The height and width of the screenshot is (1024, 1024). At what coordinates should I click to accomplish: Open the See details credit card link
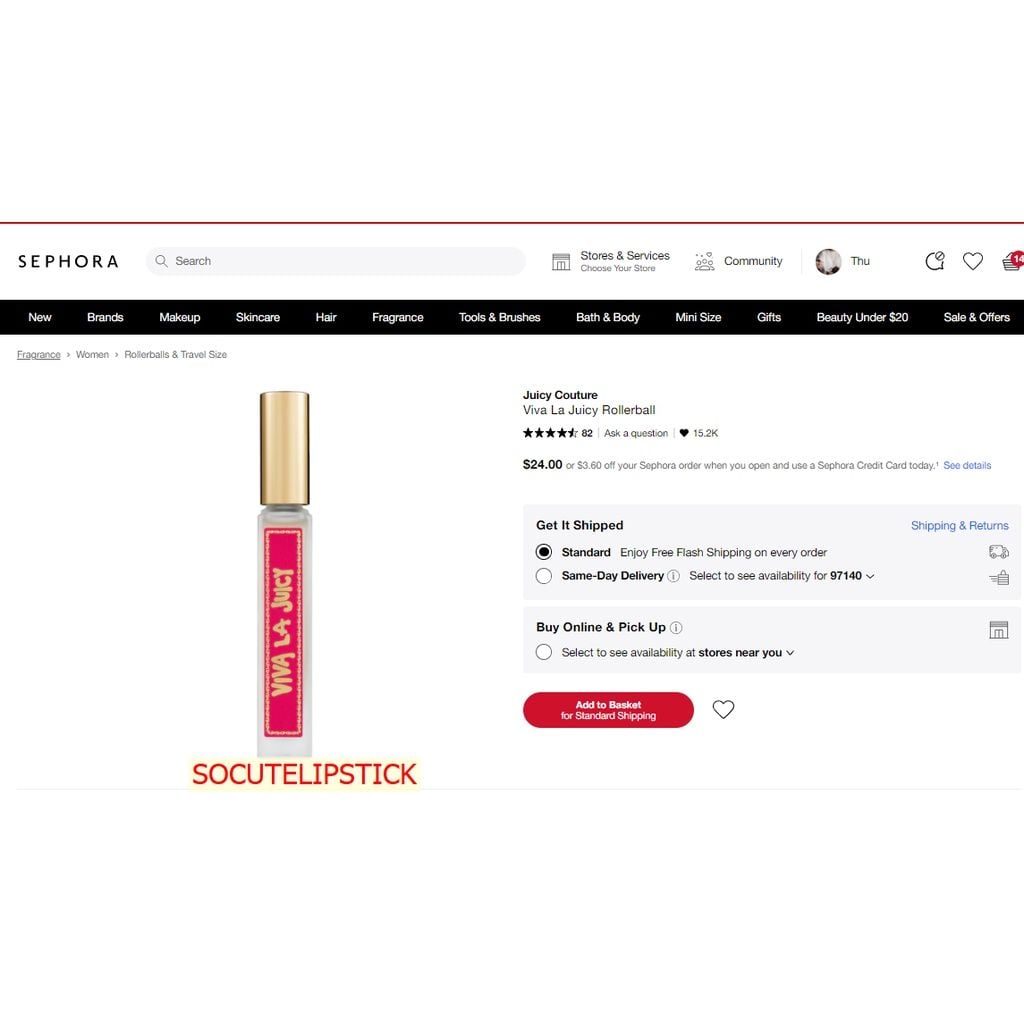967,466
